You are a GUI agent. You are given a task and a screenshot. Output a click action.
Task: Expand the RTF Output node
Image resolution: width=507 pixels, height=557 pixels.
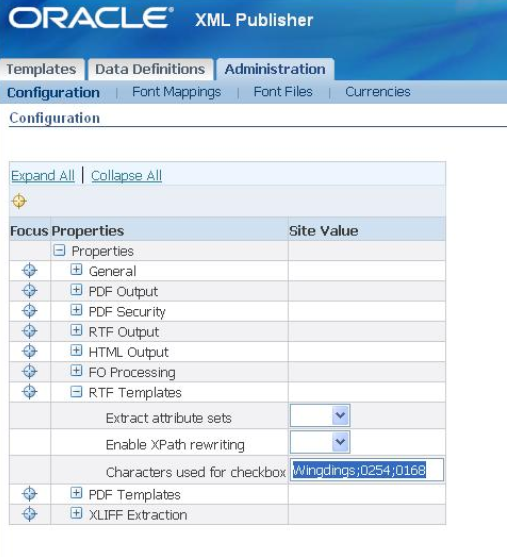76,330
